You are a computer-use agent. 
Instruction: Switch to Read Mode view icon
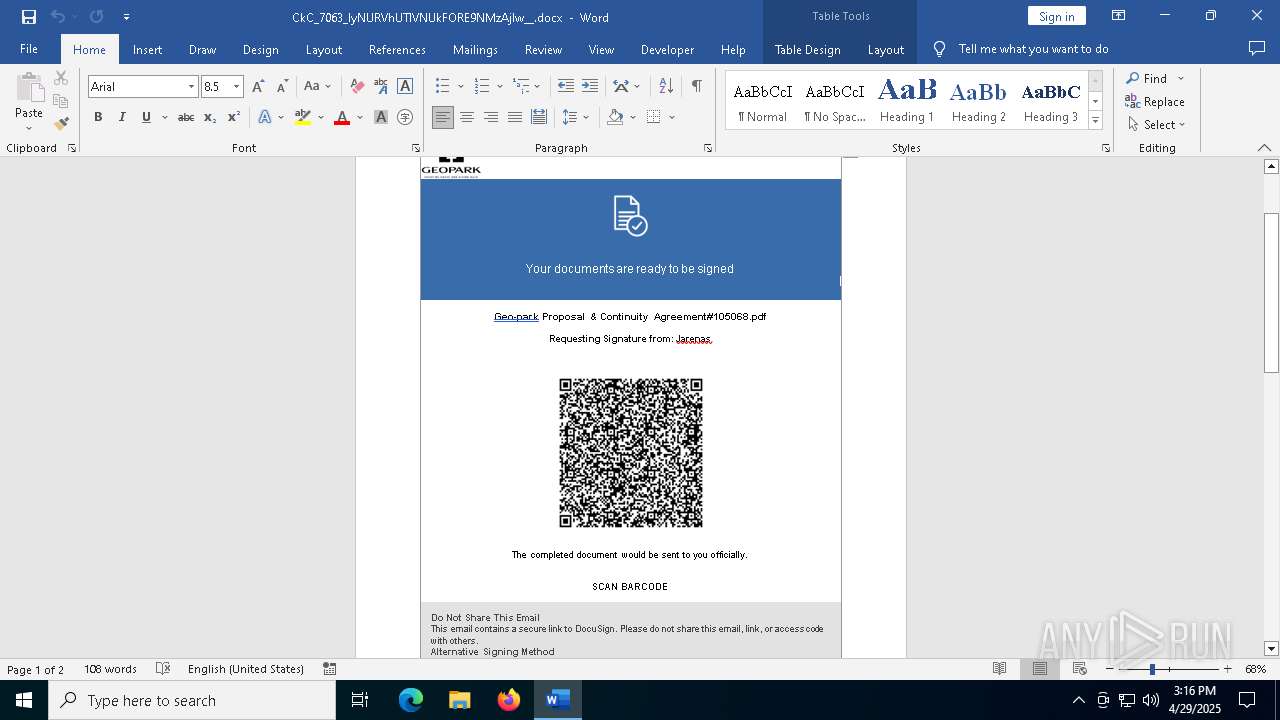click(x=999, y=669)
